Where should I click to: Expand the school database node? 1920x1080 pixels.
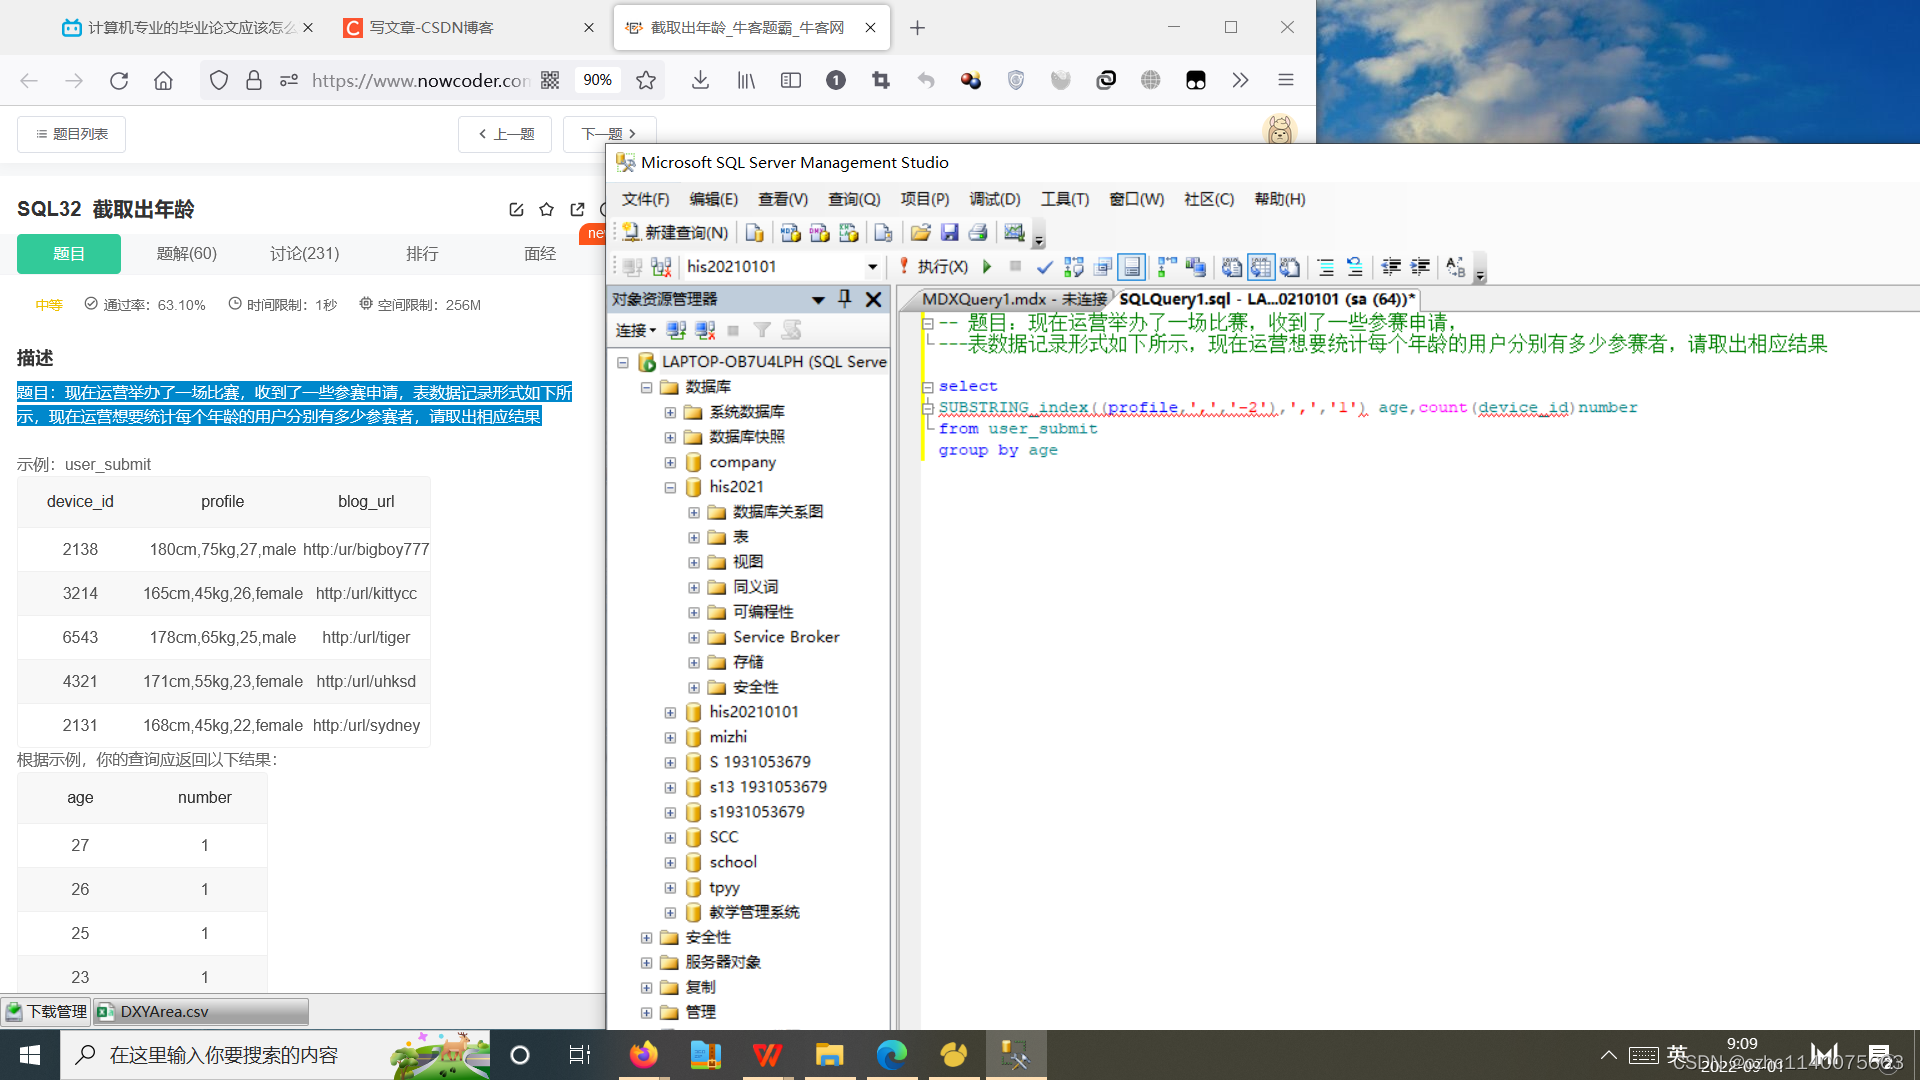pos(670,863)
